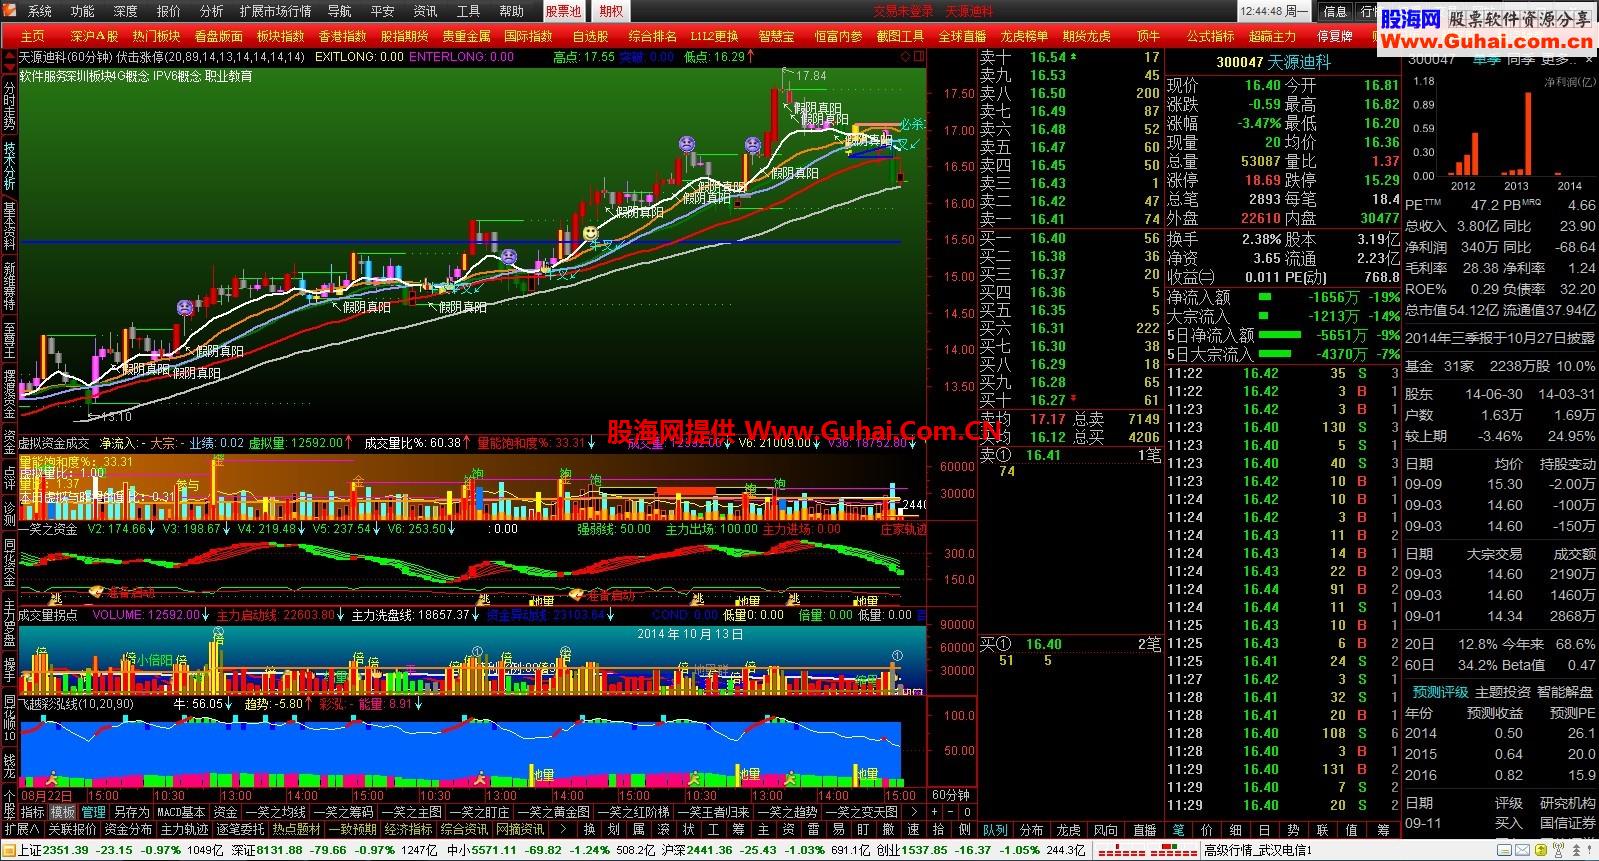Click the 公式指标 toolbar button
Image resolution: width=1599 pixels, height=861 pixels.
pos(1210,36)
